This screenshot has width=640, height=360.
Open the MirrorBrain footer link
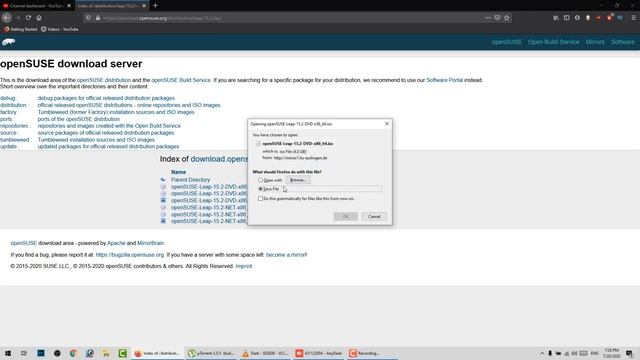[150, 243]
